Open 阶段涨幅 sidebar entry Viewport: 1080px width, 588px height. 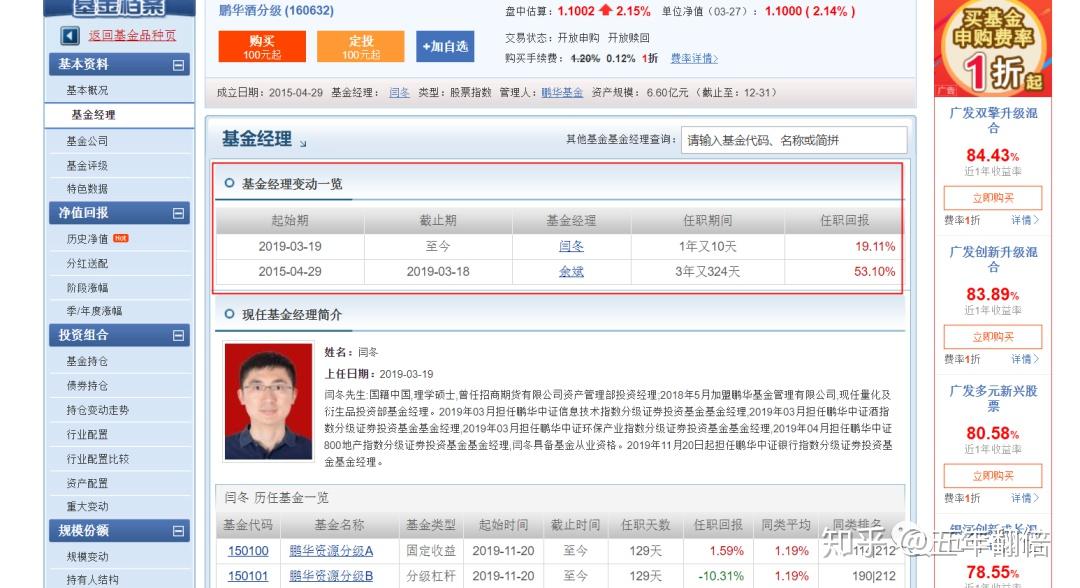87,288
